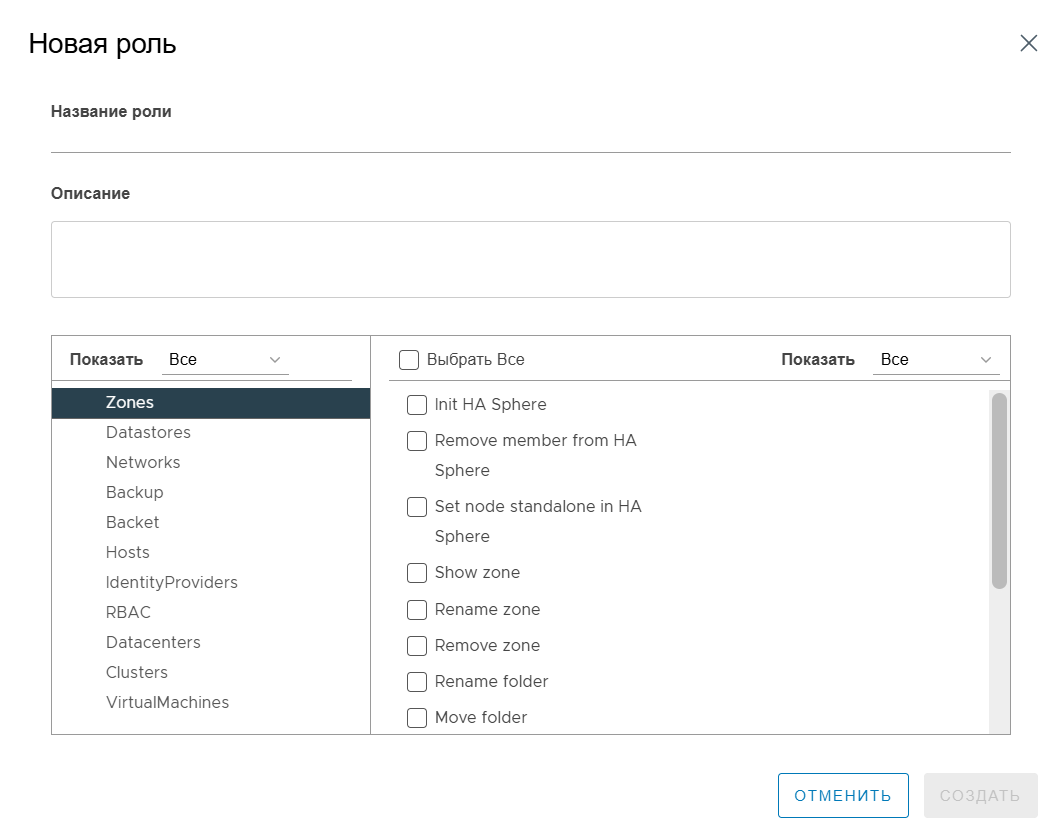Screen dimensions: 1054x839
Task: Tick the Rename zone checkbox
Action: pyautogui.click(x=417, y=610)
